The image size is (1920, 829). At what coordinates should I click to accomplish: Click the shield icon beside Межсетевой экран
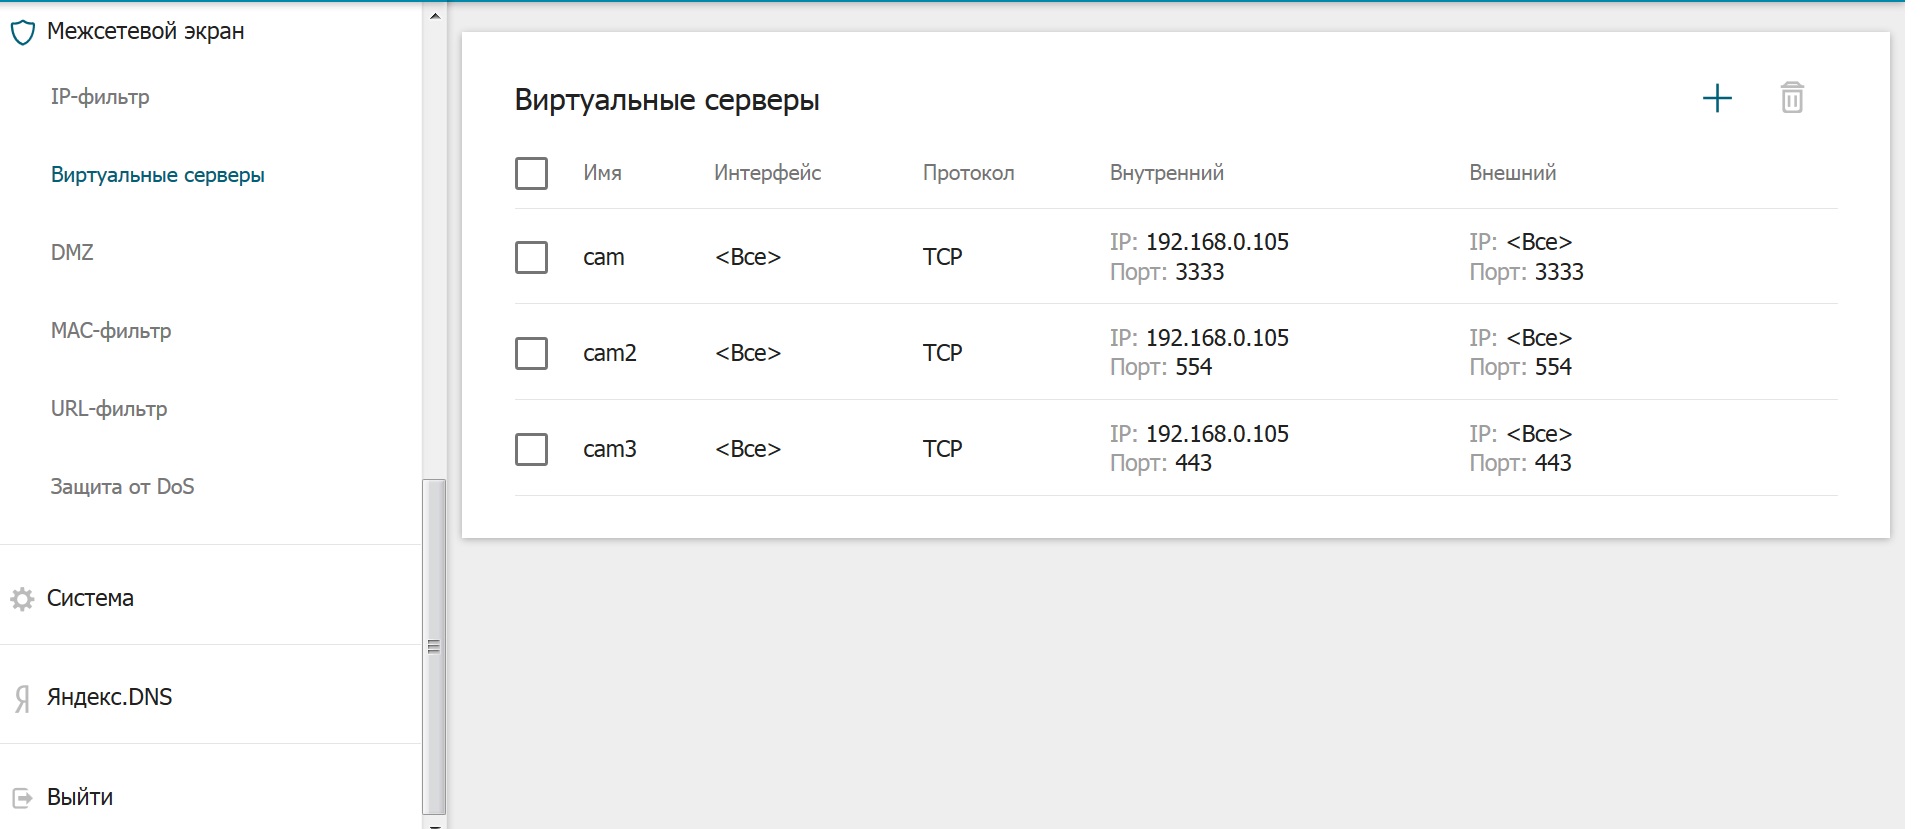23,33
